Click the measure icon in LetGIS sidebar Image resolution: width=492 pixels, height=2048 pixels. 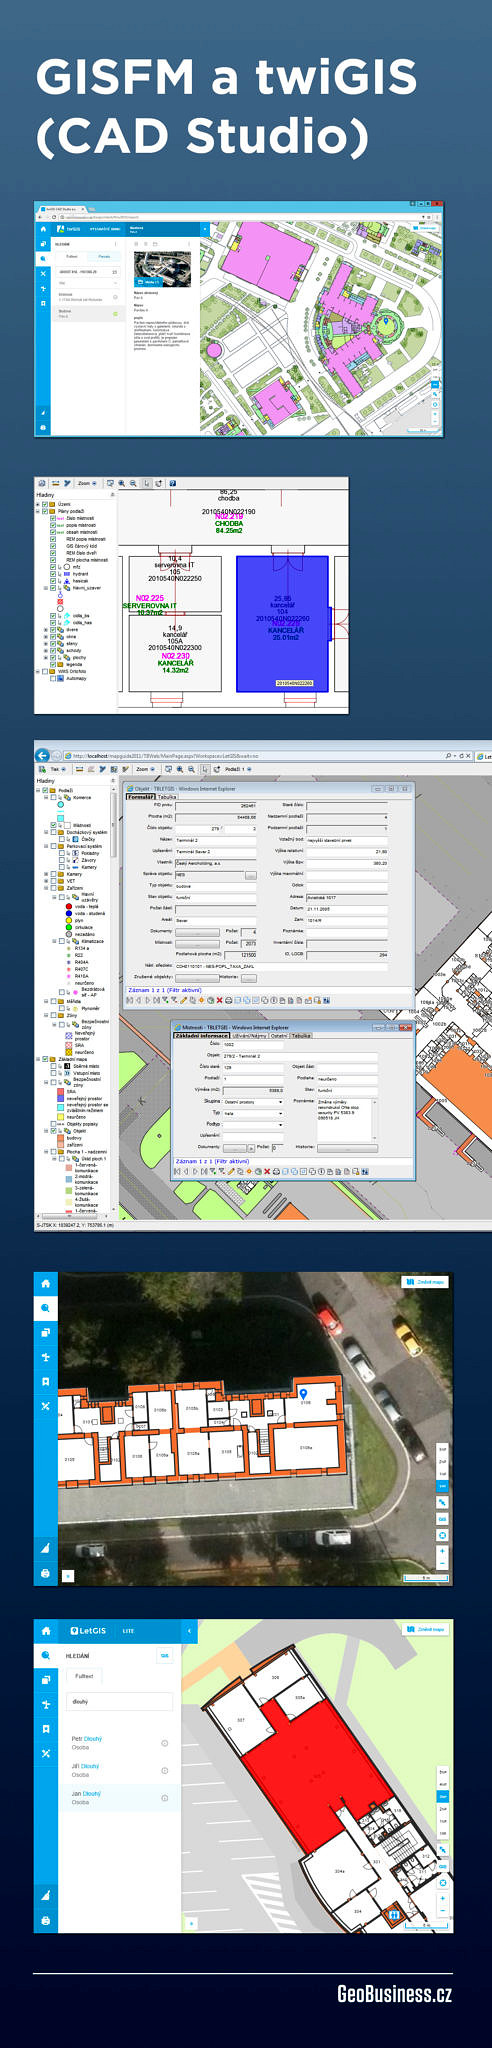click(x=46, y=1896)
